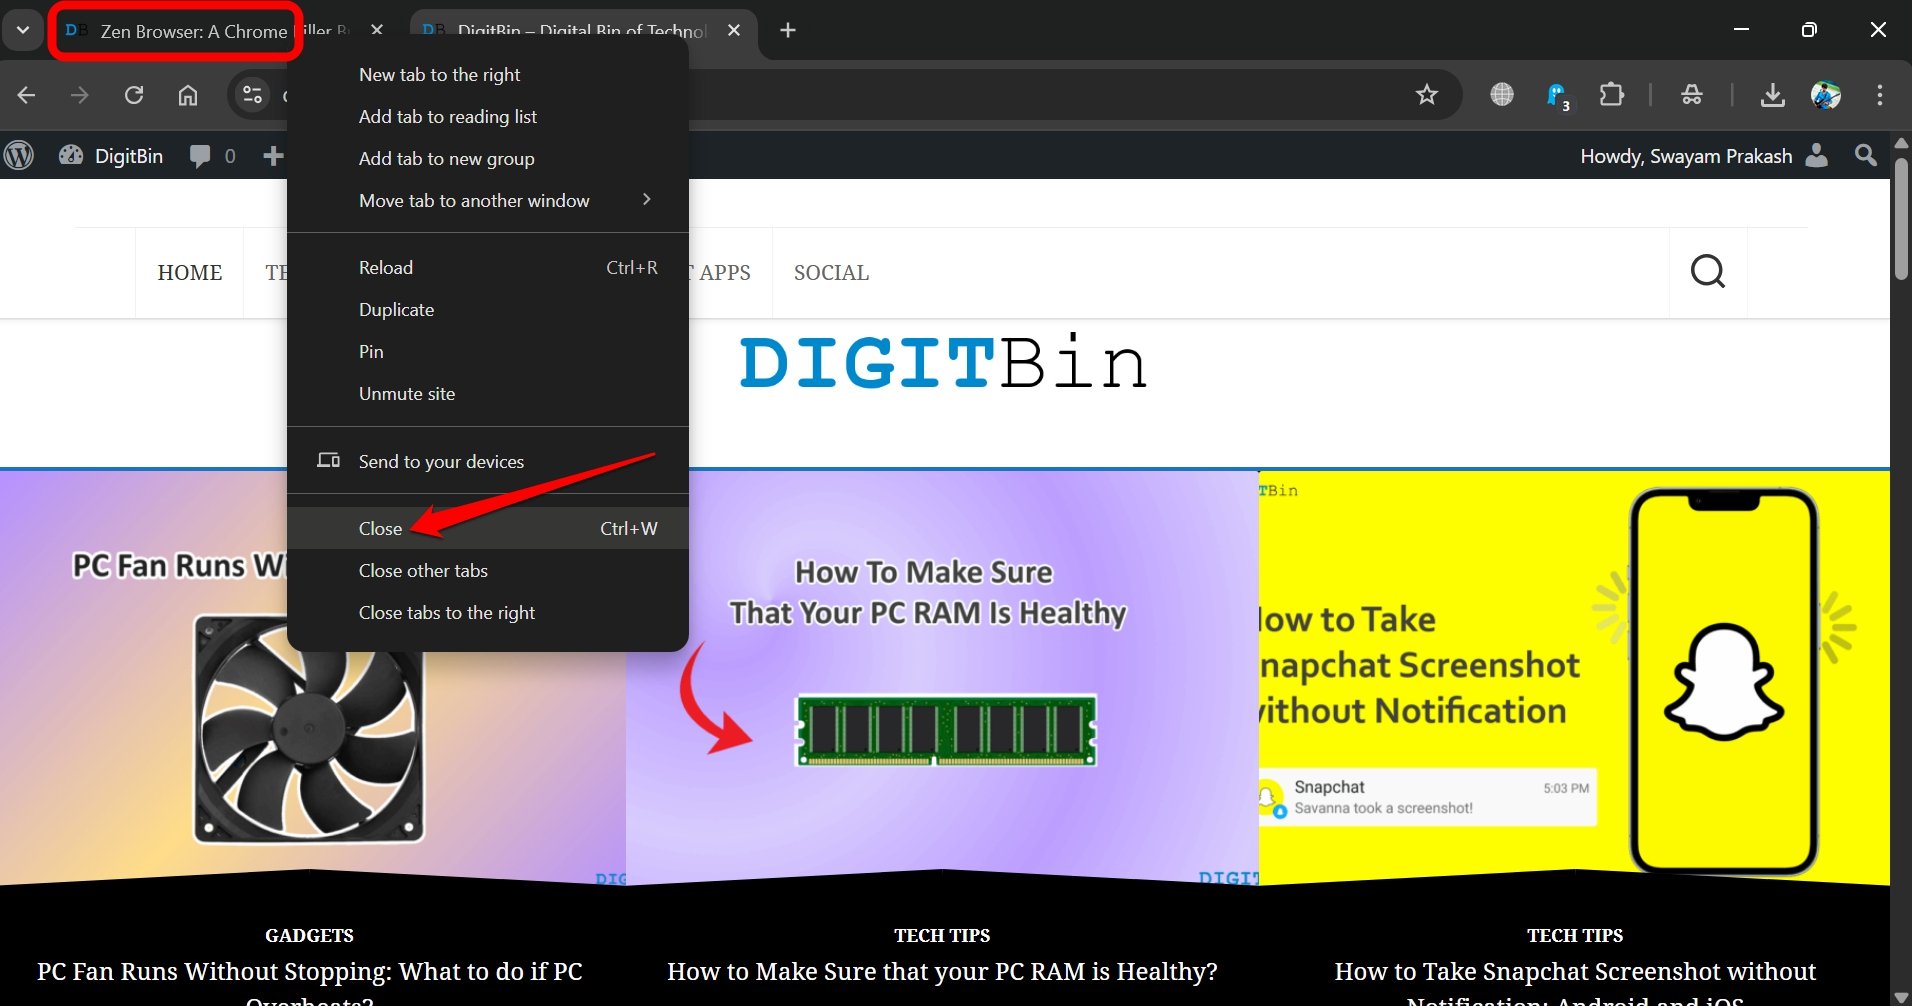The image size is (1912, 1006).
Task: Open the tab search dropdown arrow
Action: point(22,30)
